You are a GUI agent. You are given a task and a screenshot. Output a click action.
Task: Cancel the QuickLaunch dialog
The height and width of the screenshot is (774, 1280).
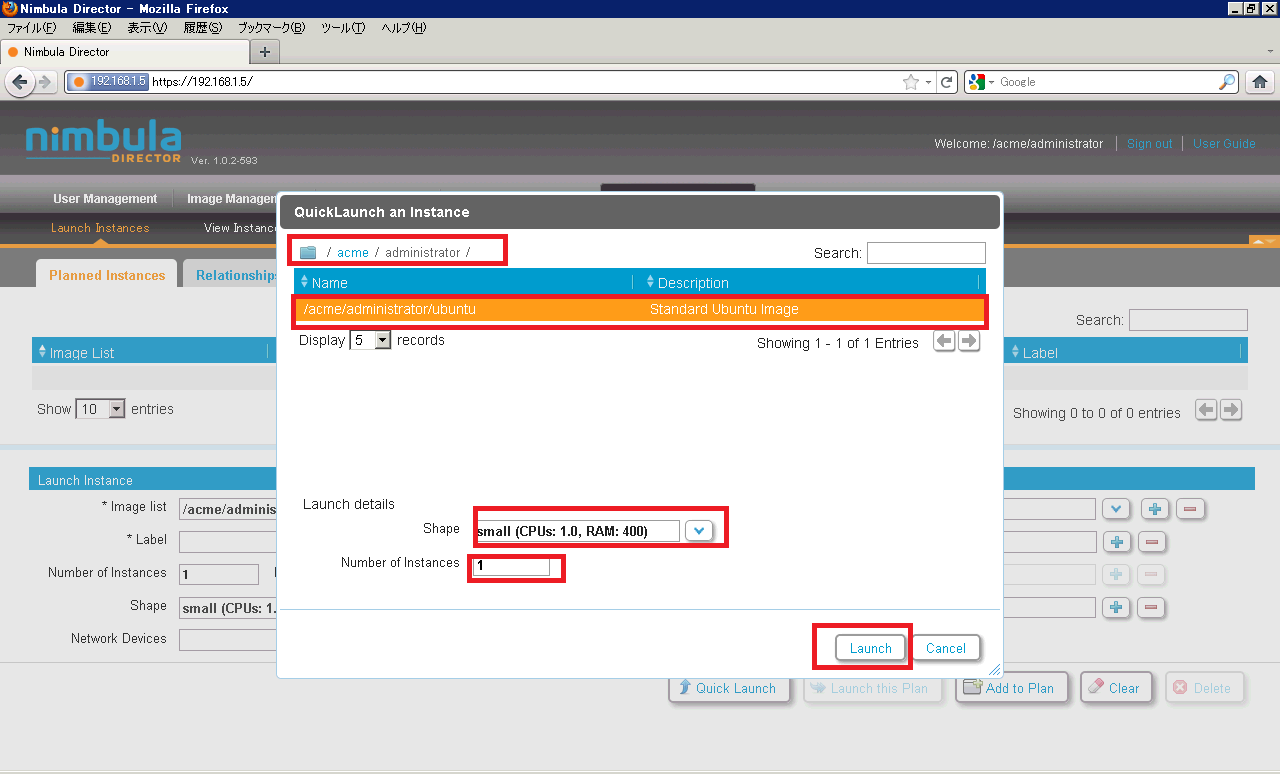(946, 648)
